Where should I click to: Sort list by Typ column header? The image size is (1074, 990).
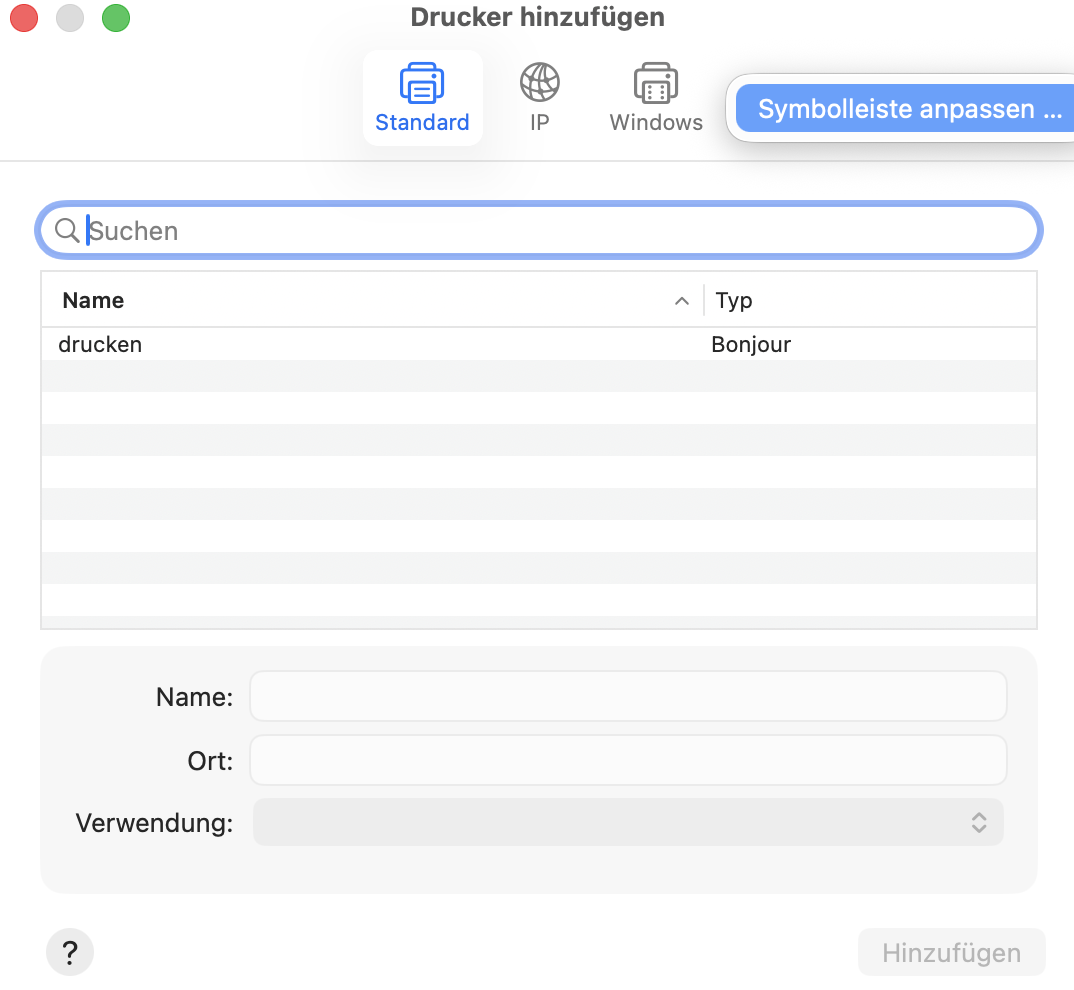coord(734,301)
